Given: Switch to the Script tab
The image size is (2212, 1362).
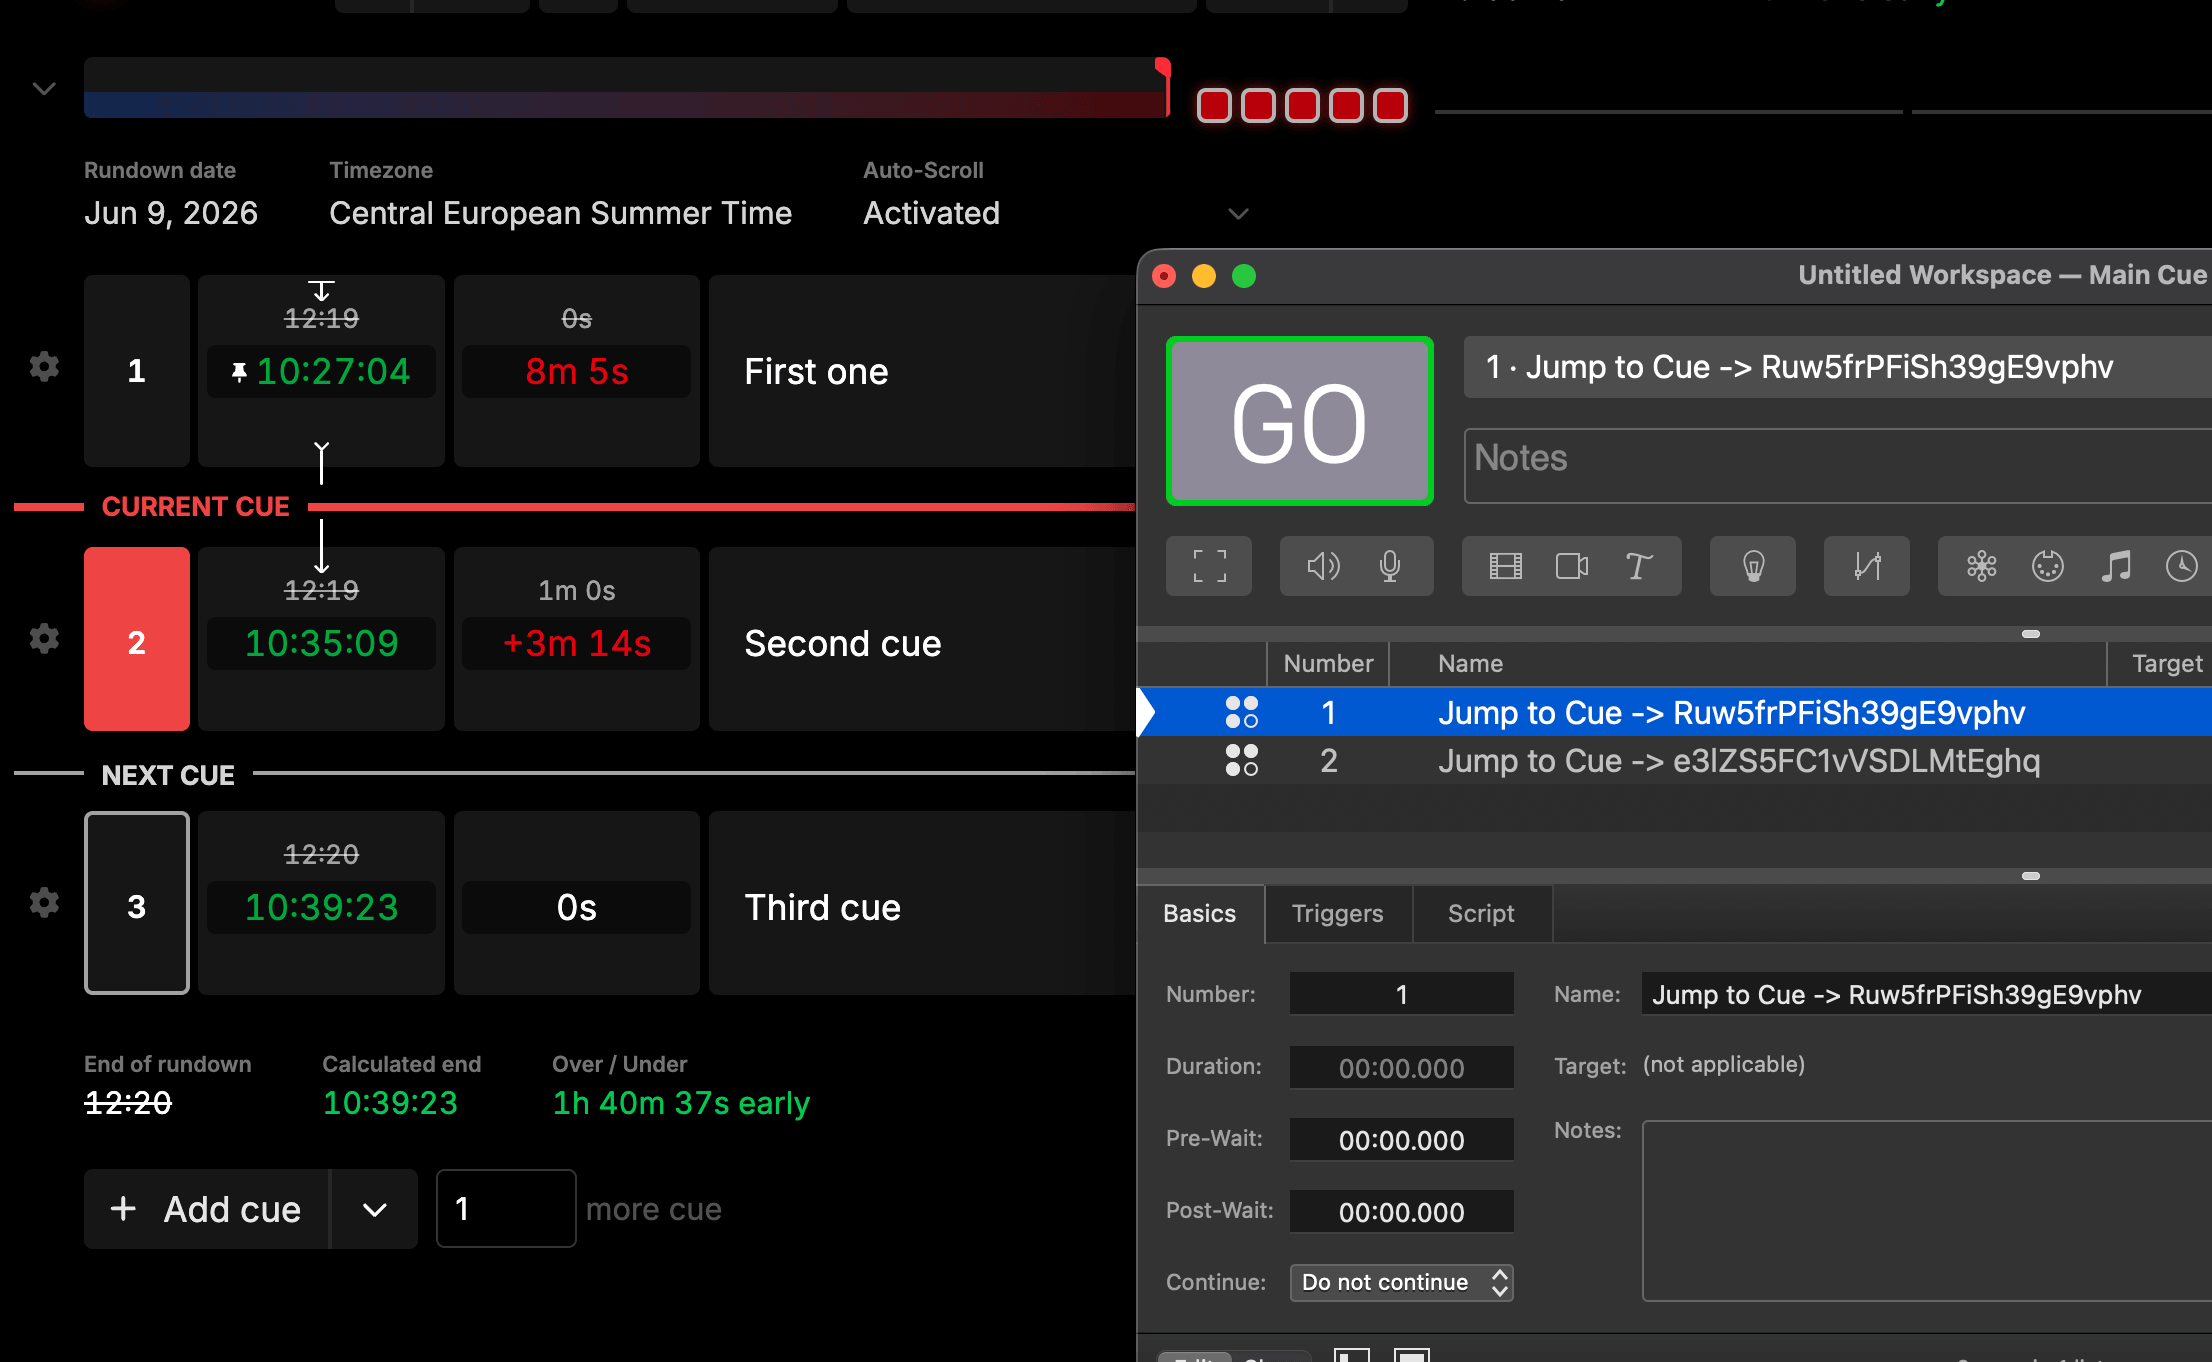Looking at the screenshot, I should (x=1481, y=913).
